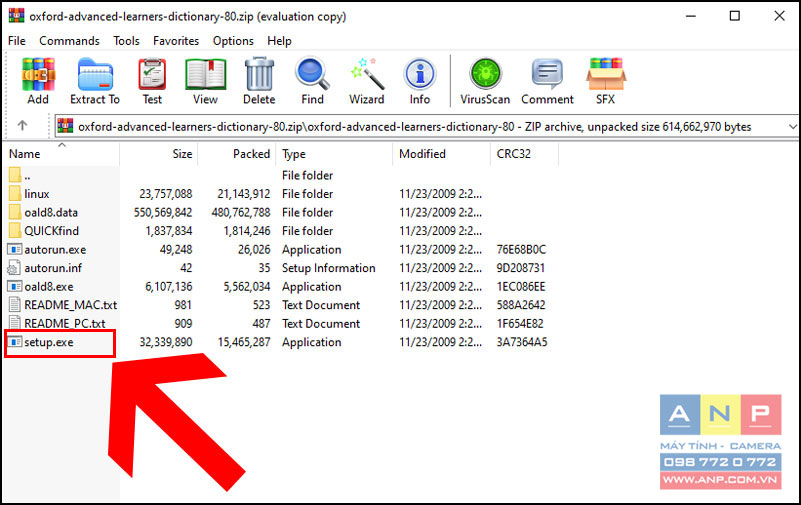Go up one folder level arrow

(x=22, y=125)
